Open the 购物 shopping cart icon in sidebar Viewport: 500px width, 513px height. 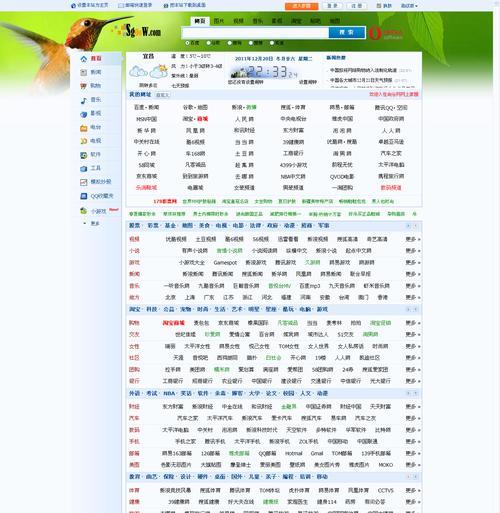coord(84,86)
